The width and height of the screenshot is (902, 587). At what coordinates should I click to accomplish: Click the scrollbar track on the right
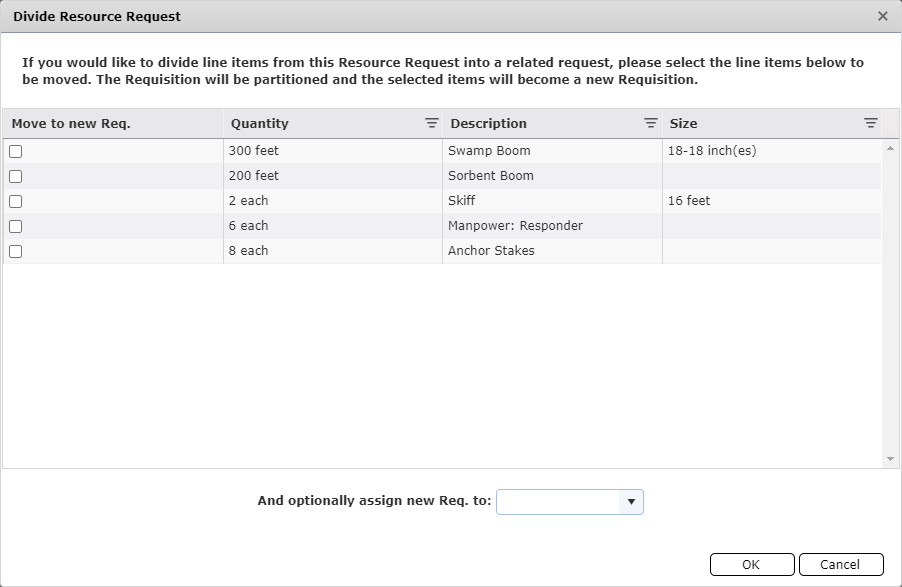pos(890,300)
